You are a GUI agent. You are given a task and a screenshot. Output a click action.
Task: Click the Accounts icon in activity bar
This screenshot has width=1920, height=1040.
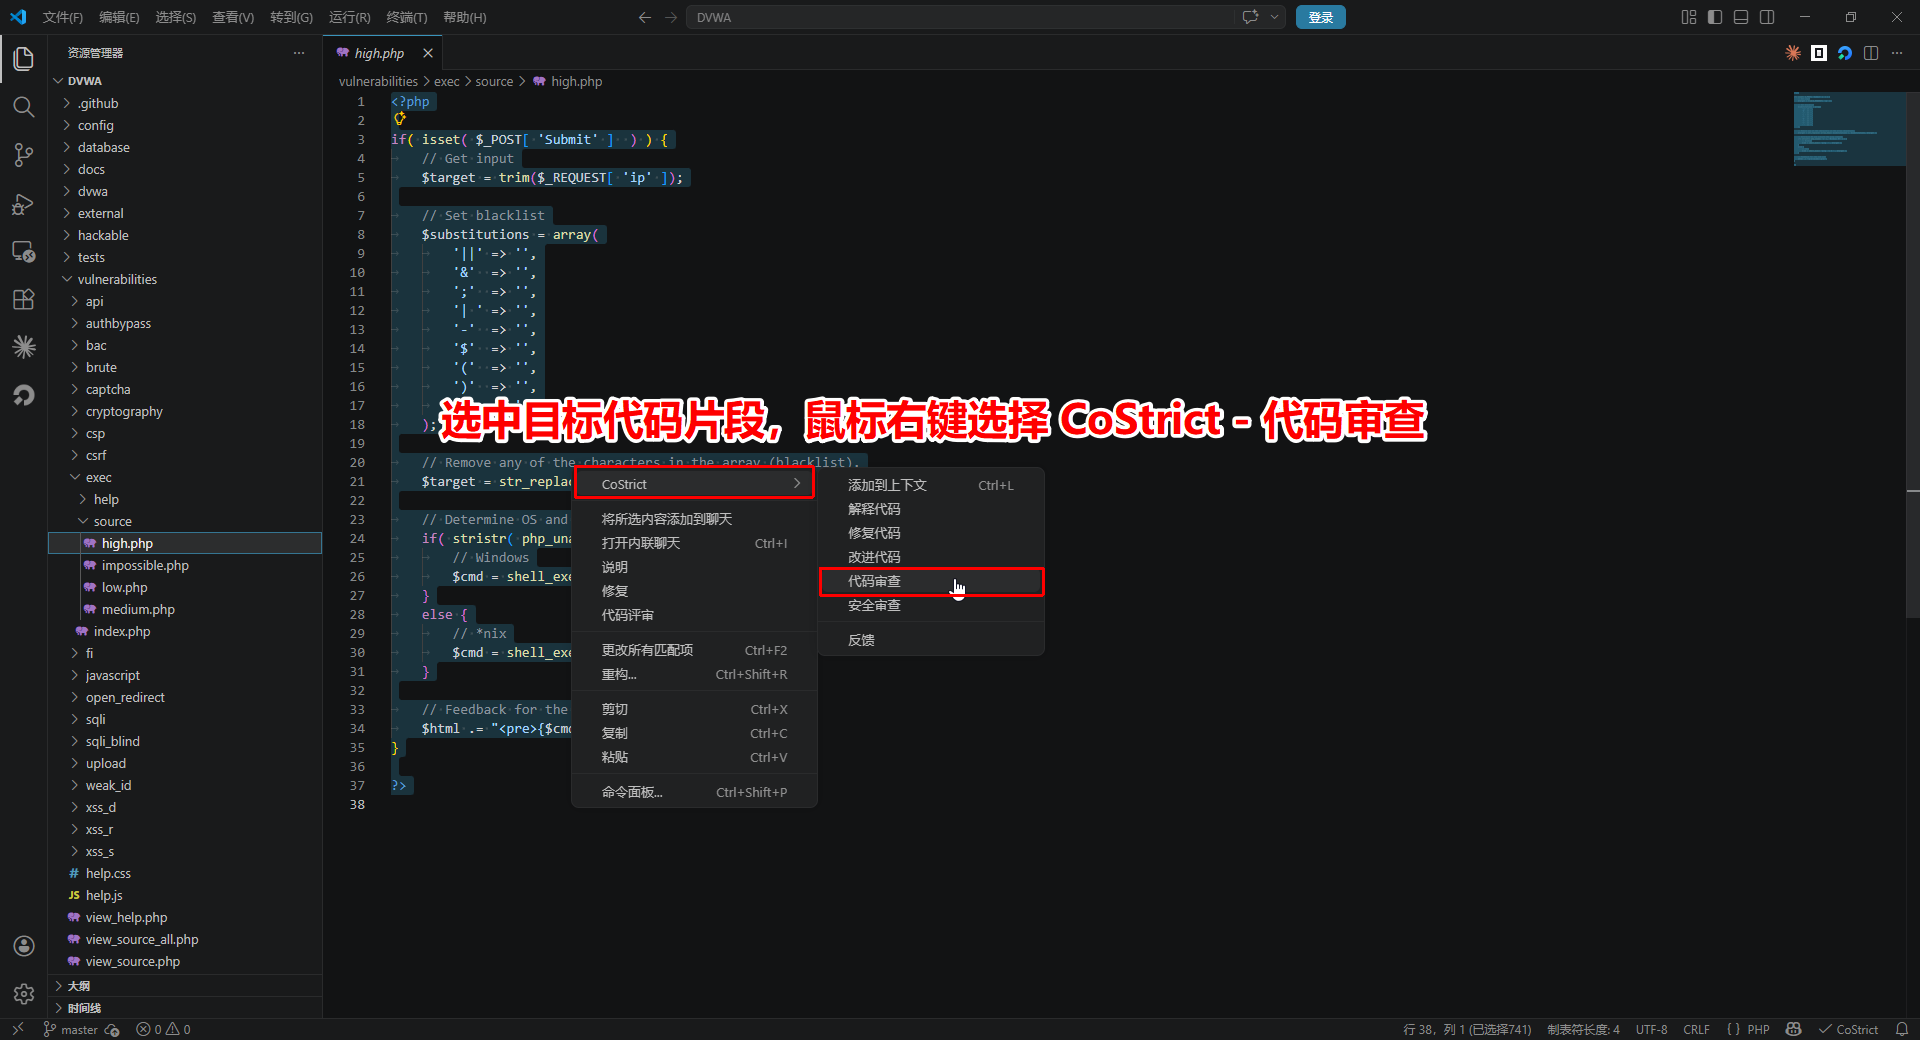[x=24, y=946]
